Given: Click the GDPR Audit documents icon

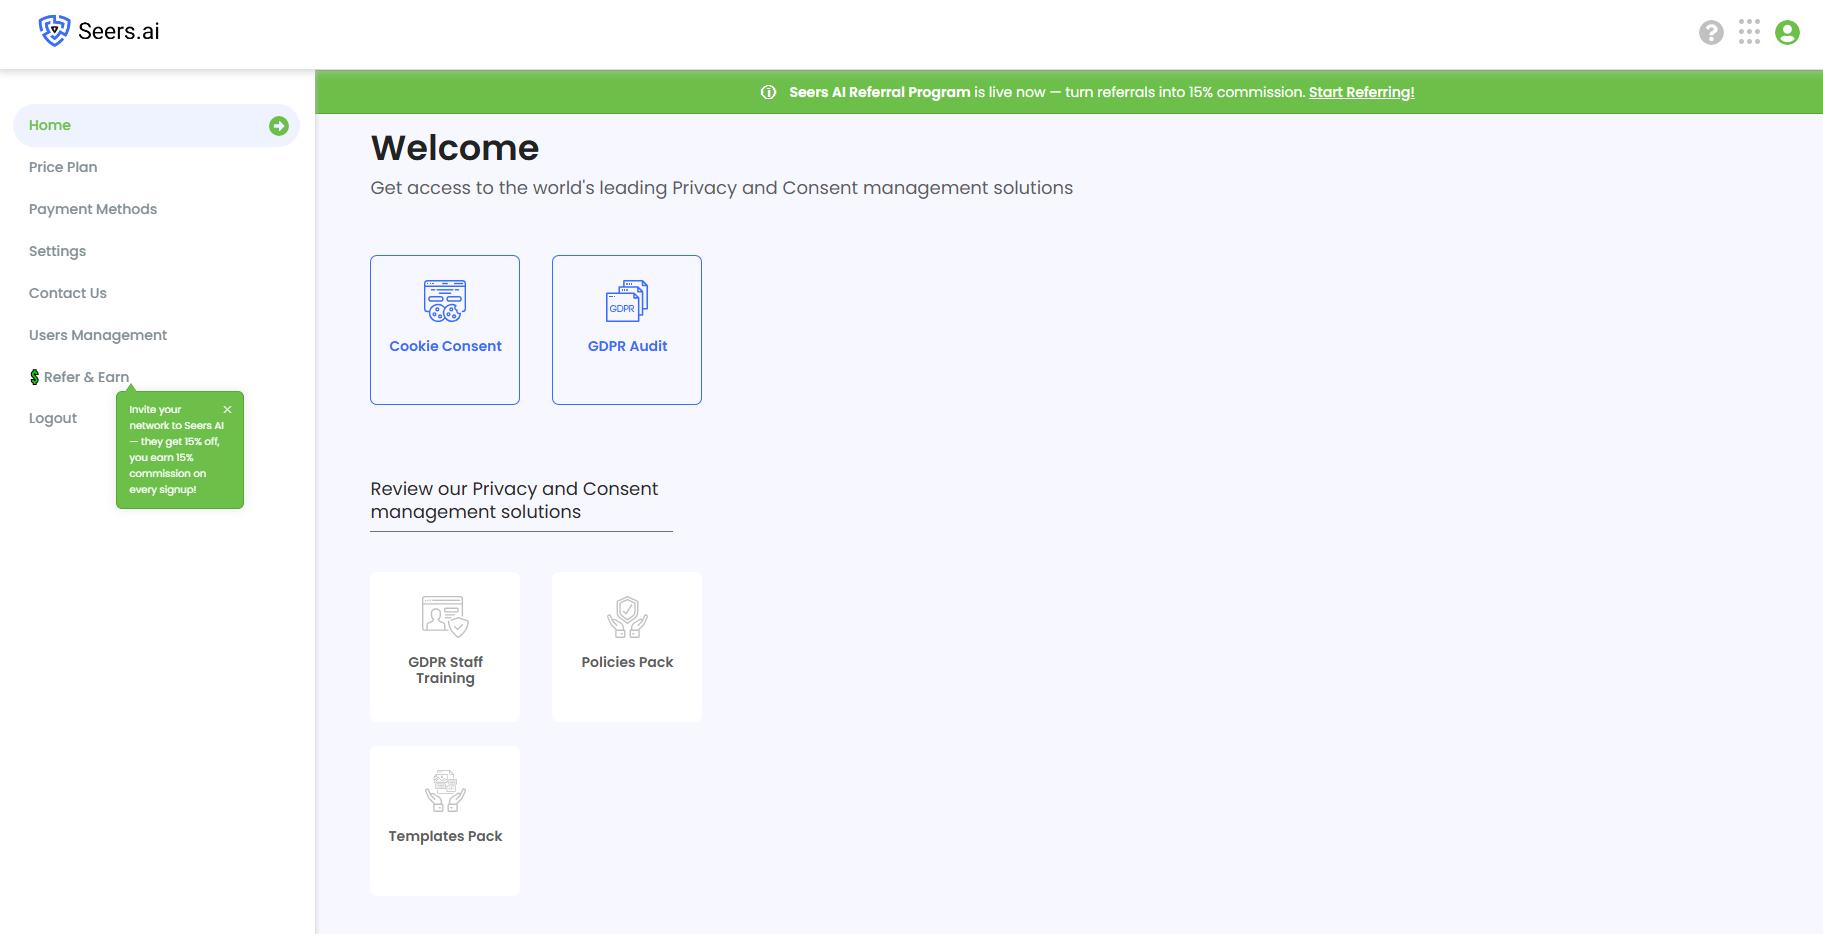Looking at the screenshot, I should pos(627,301).
